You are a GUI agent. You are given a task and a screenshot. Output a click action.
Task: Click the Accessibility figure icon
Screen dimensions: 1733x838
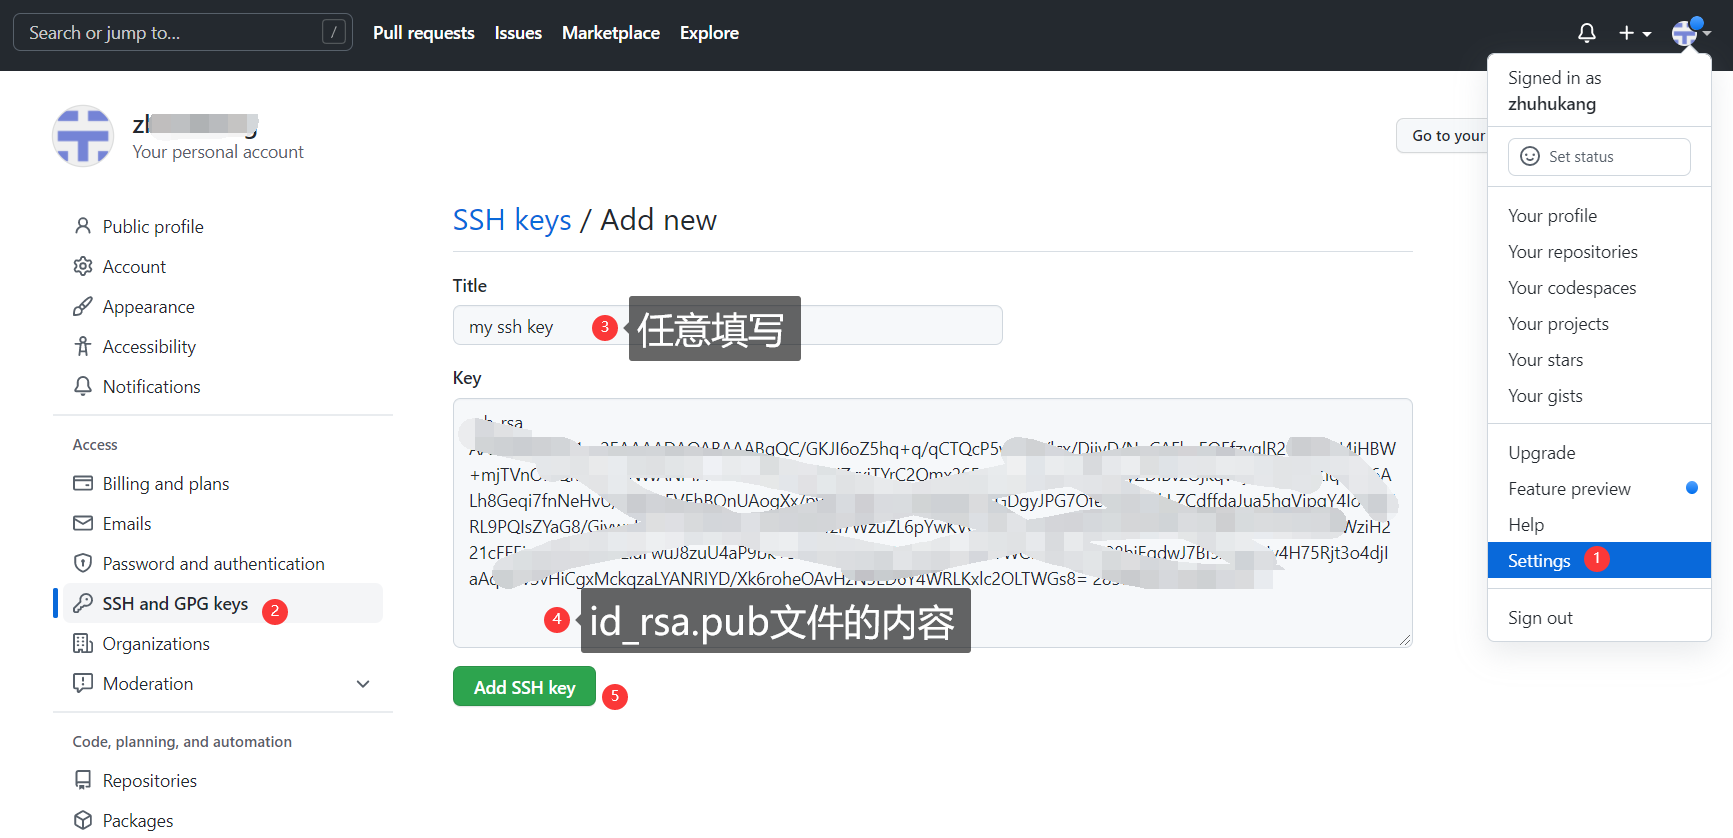click(83, 346)
